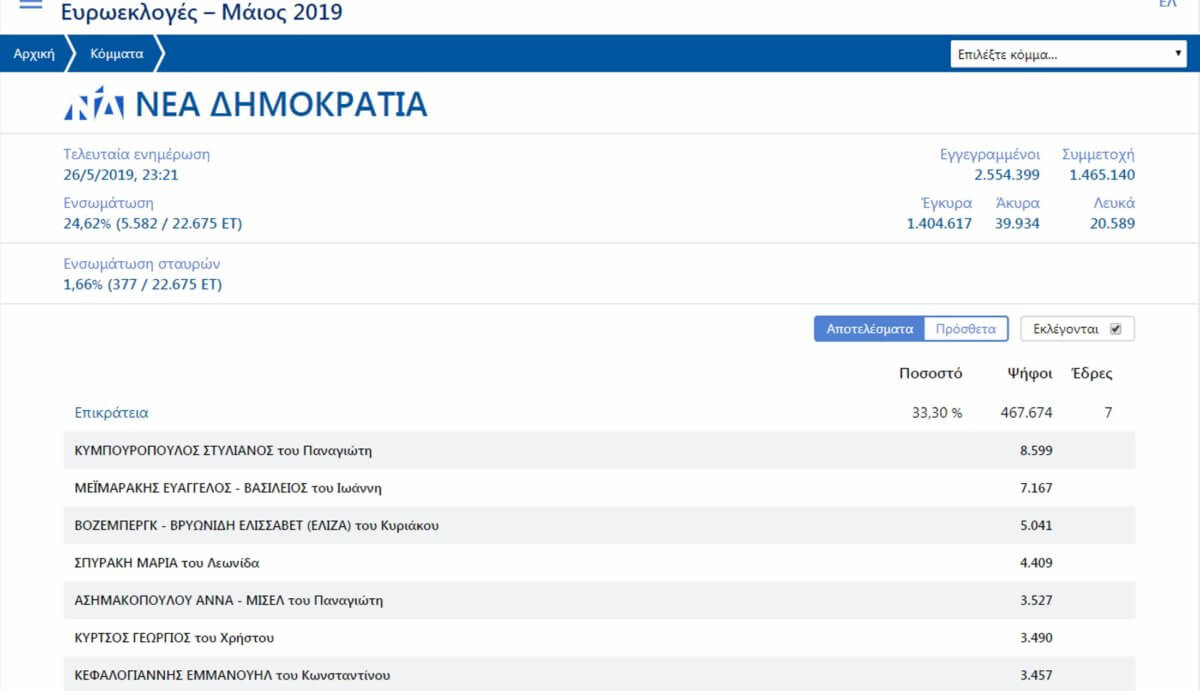
Task: Click the Έδρες column header
Action: [1092, 374]
